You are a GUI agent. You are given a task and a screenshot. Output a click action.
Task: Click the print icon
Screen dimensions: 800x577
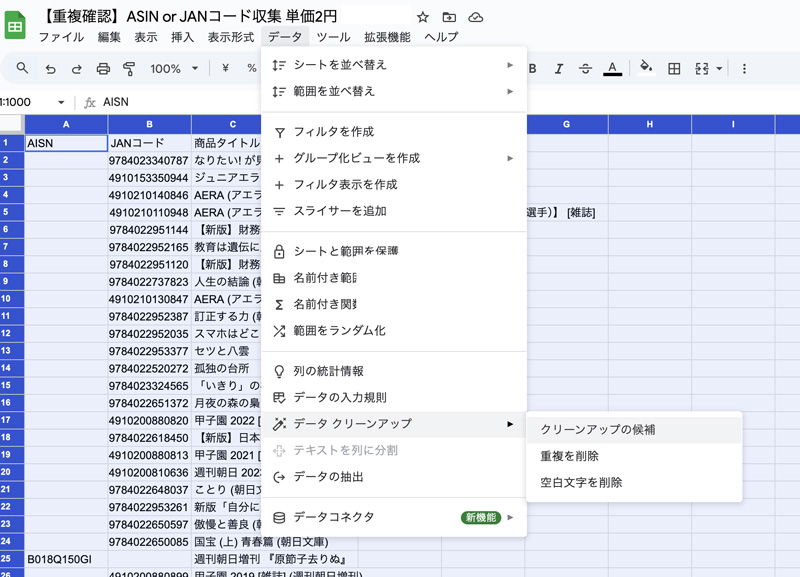click(103, 69)
